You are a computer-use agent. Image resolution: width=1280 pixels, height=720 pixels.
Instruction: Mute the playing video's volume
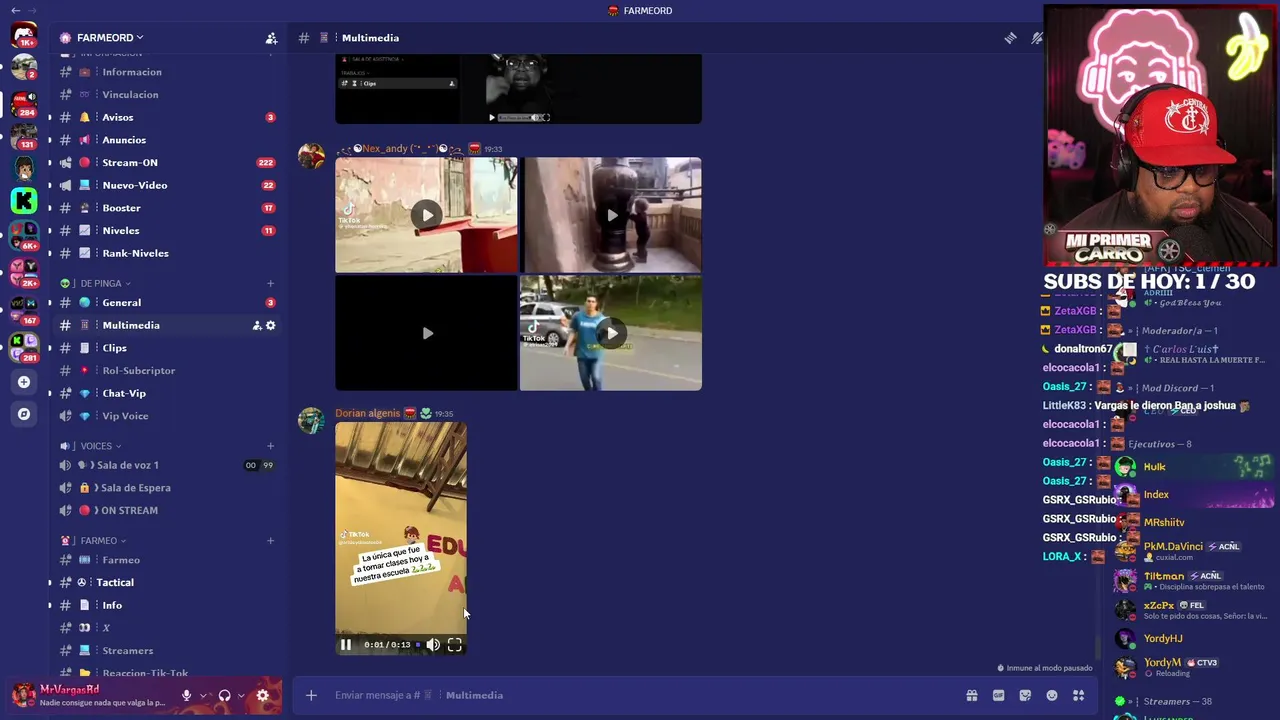point(433,645)
